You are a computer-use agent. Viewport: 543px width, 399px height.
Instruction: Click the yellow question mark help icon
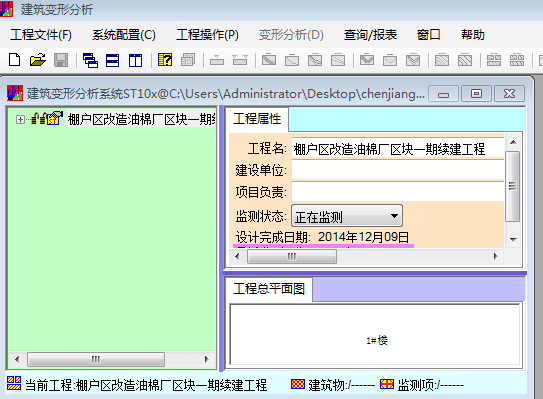pyautogui.click(x=165, y=60)
